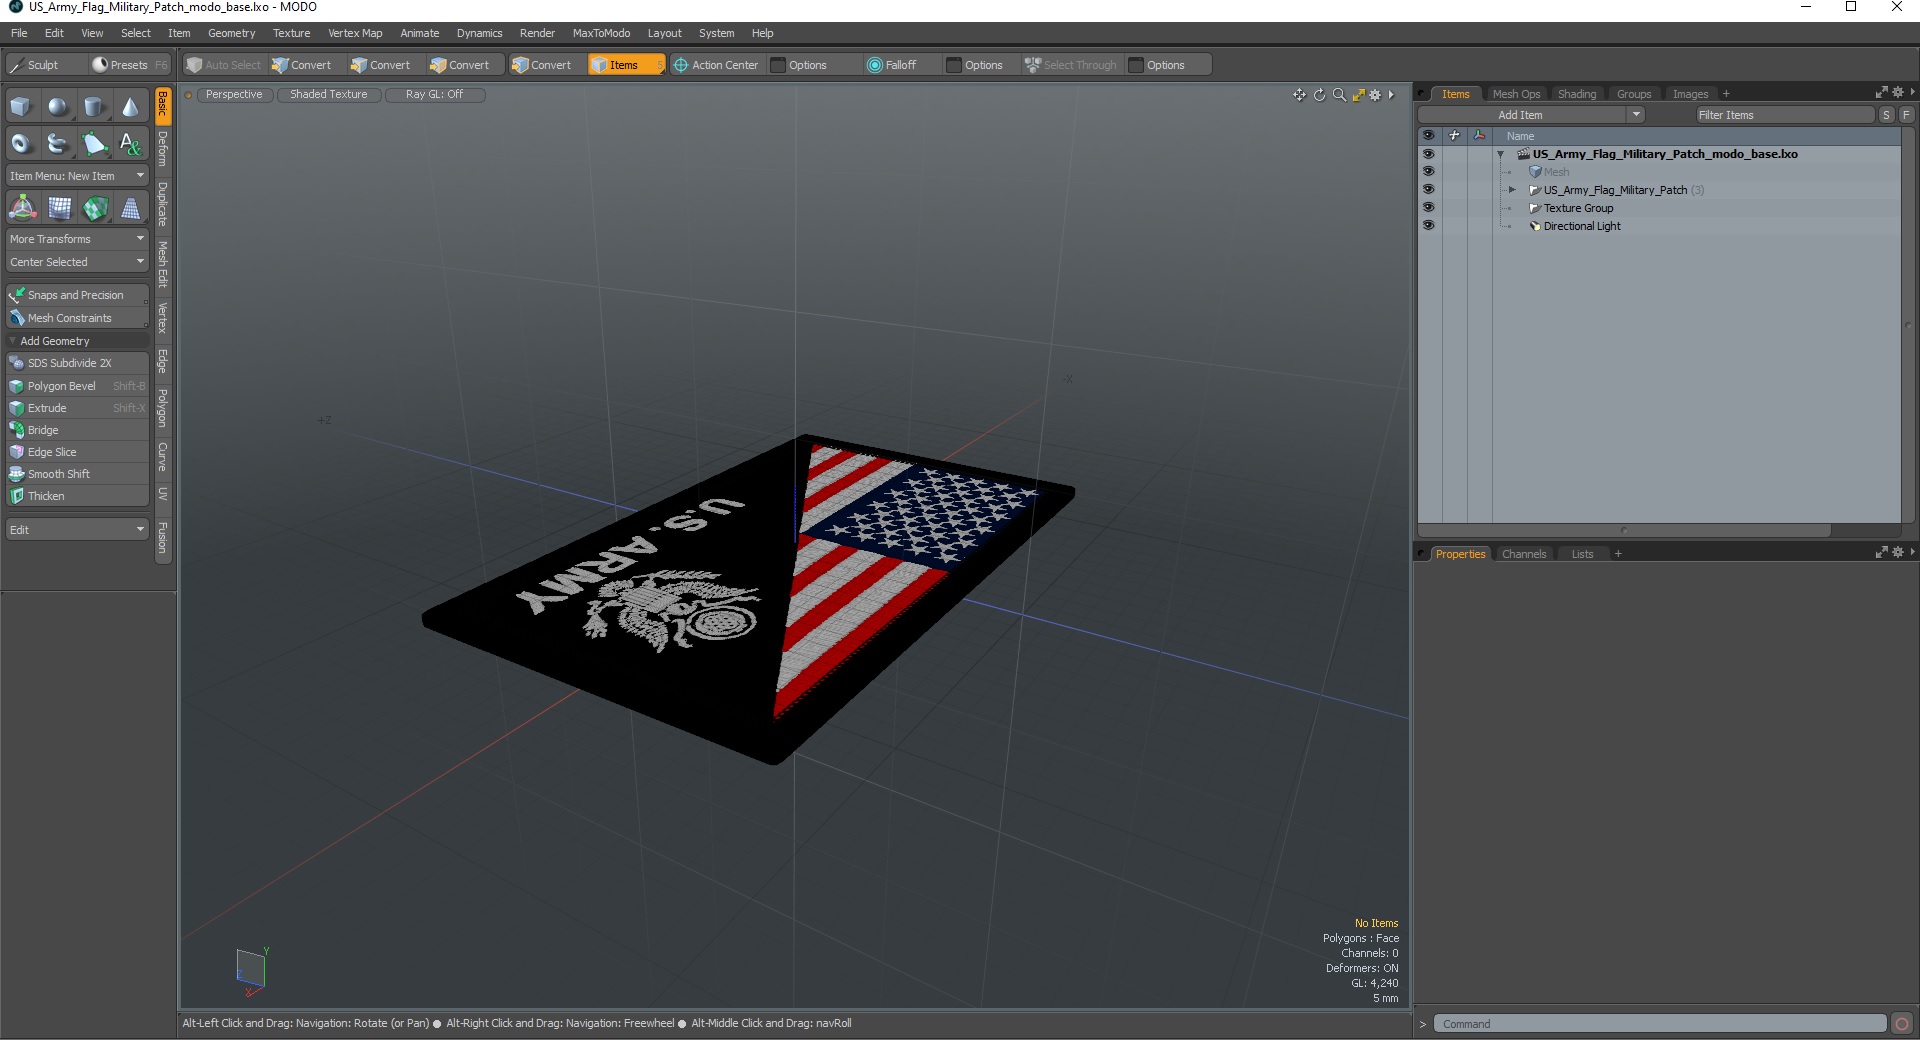1920x1040 pixels.
Task: Toggle visibility of US_Army_Flag_Military_Patch group
Action: point(1428,190)
